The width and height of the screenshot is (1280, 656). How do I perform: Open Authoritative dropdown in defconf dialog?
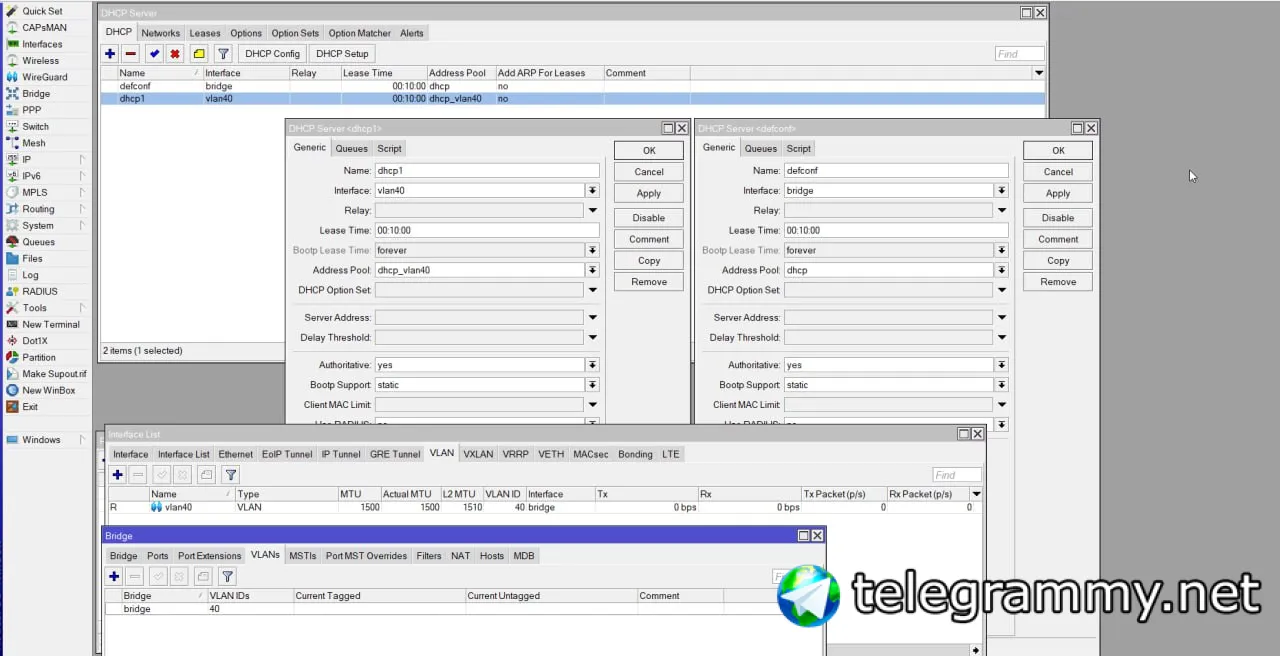click(1001, 366)
